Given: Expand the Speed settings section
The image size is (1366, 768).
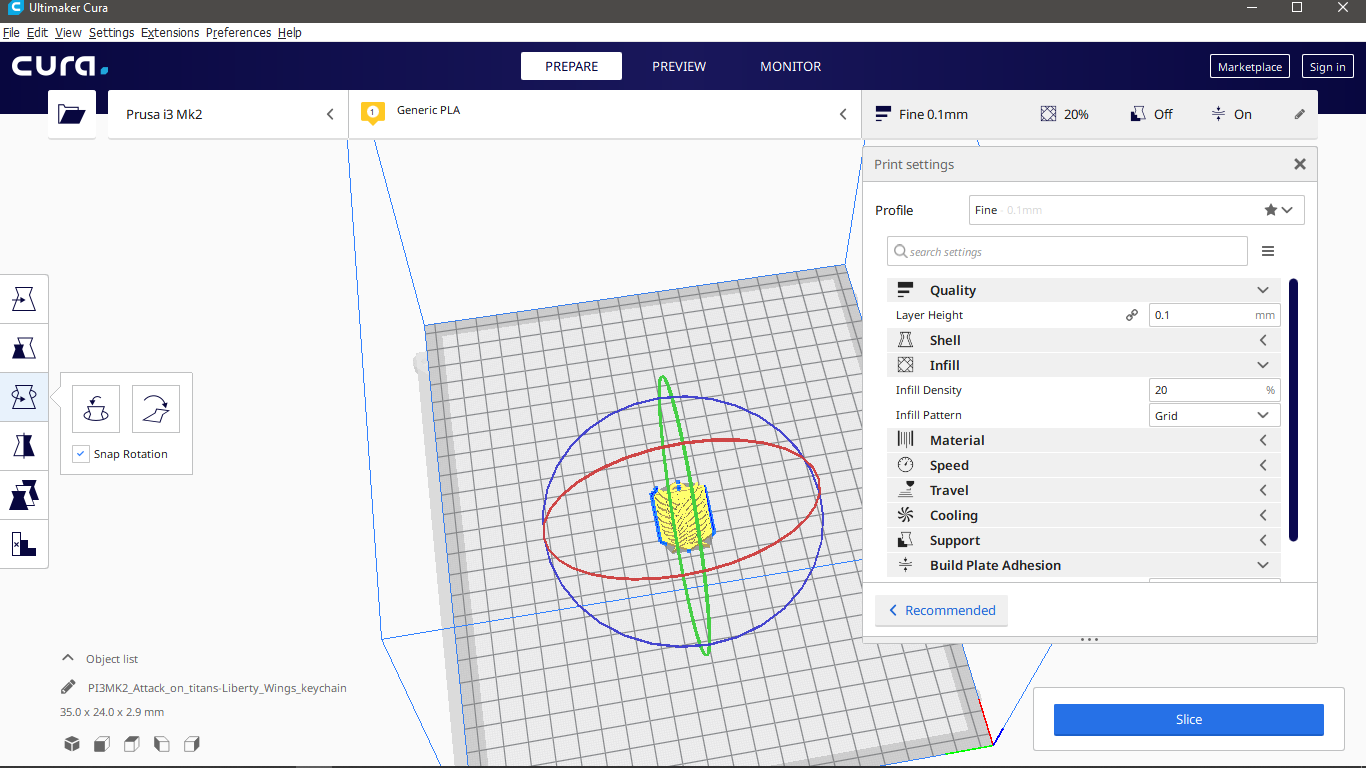Looking at the screenshot, I should tap(1083, 465).
